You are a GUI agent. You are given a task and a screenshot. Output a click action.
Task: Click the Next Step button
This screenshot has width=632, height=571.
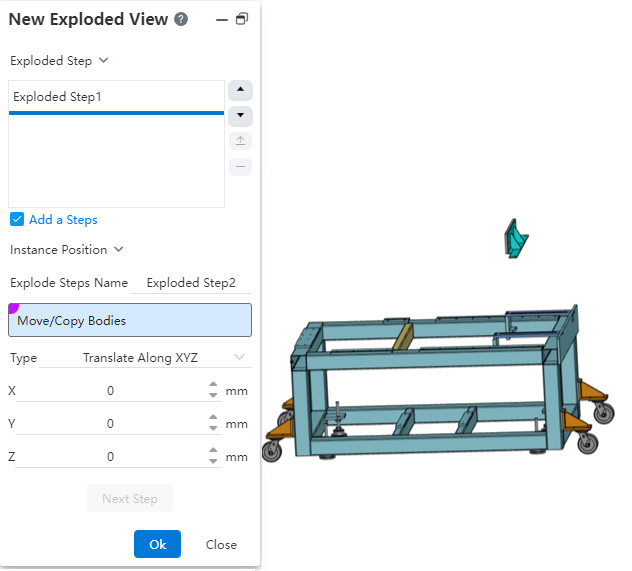coord(130,498)
